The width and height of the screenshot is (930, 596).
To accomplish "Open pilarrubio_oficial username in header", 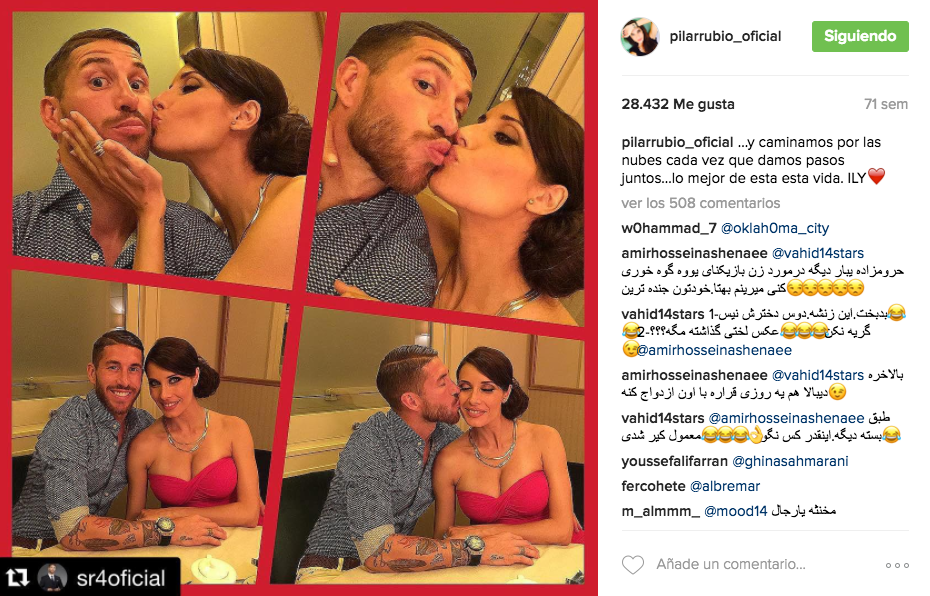I will point(725,36).
